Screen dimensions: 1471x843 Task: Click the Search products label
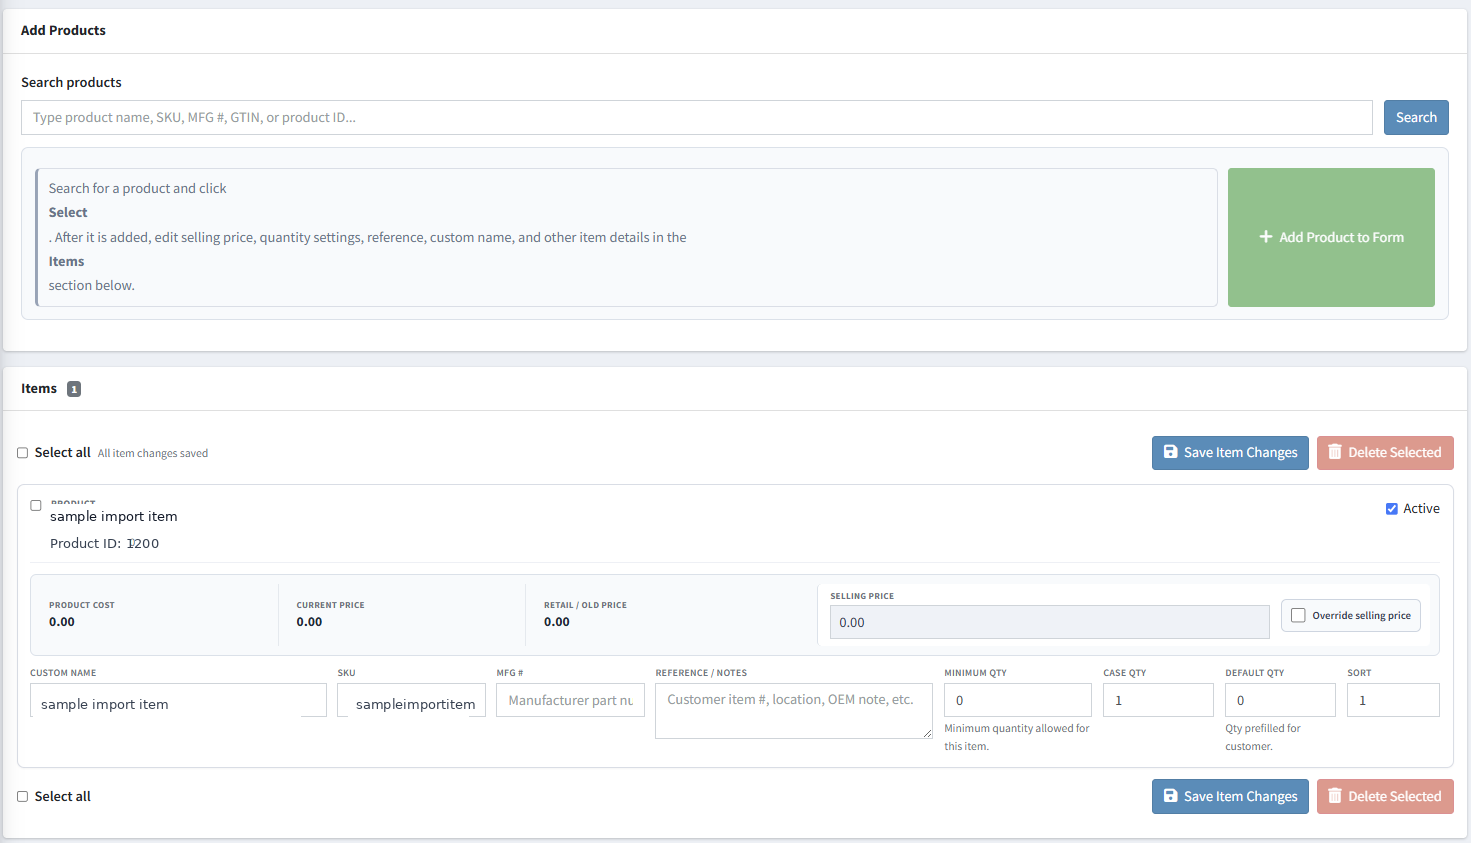coord(71,82)
